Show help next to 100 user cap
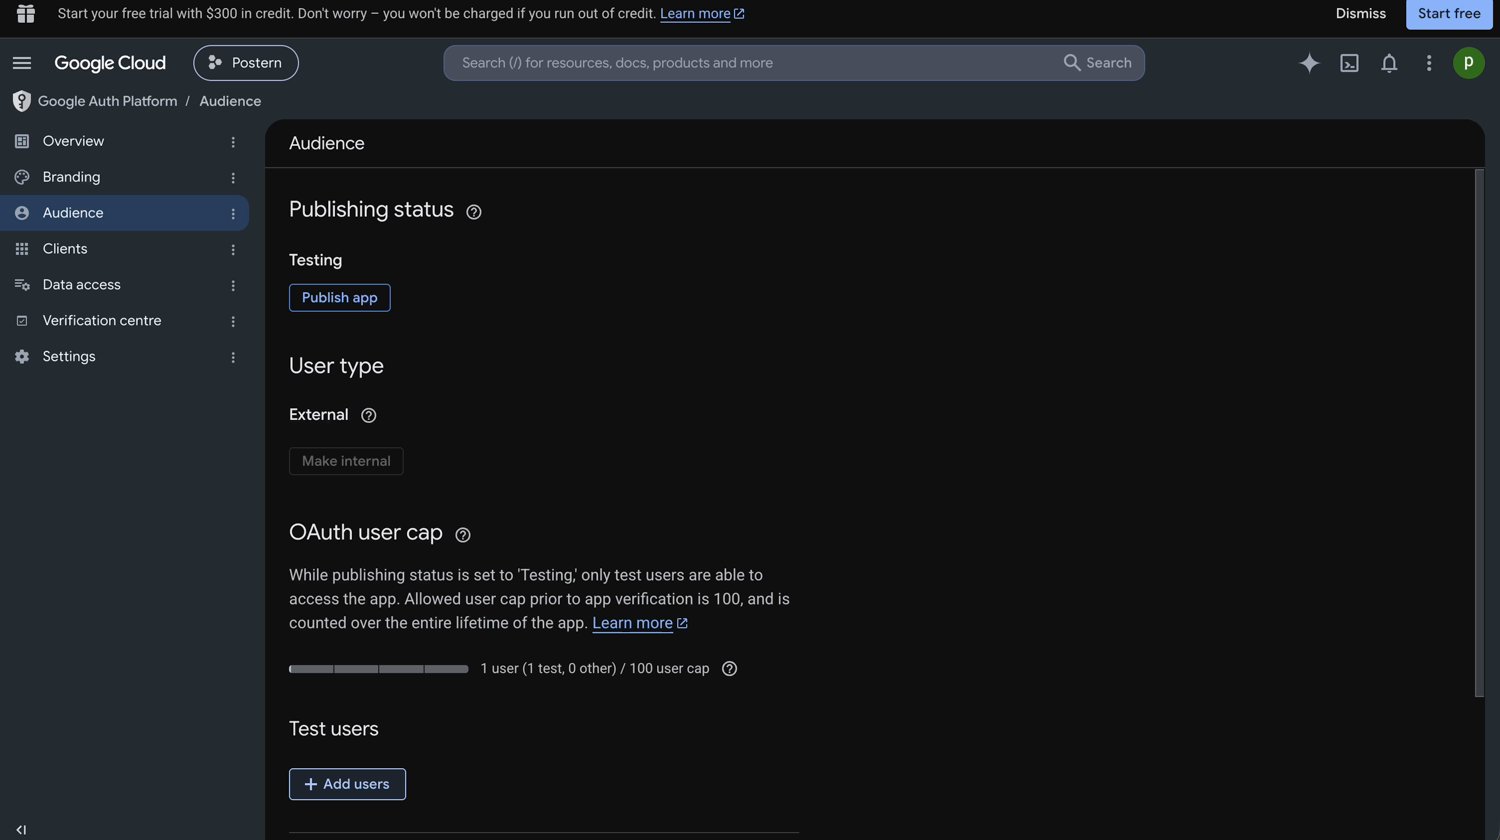 pyautogui.click(x=730, y=669)
